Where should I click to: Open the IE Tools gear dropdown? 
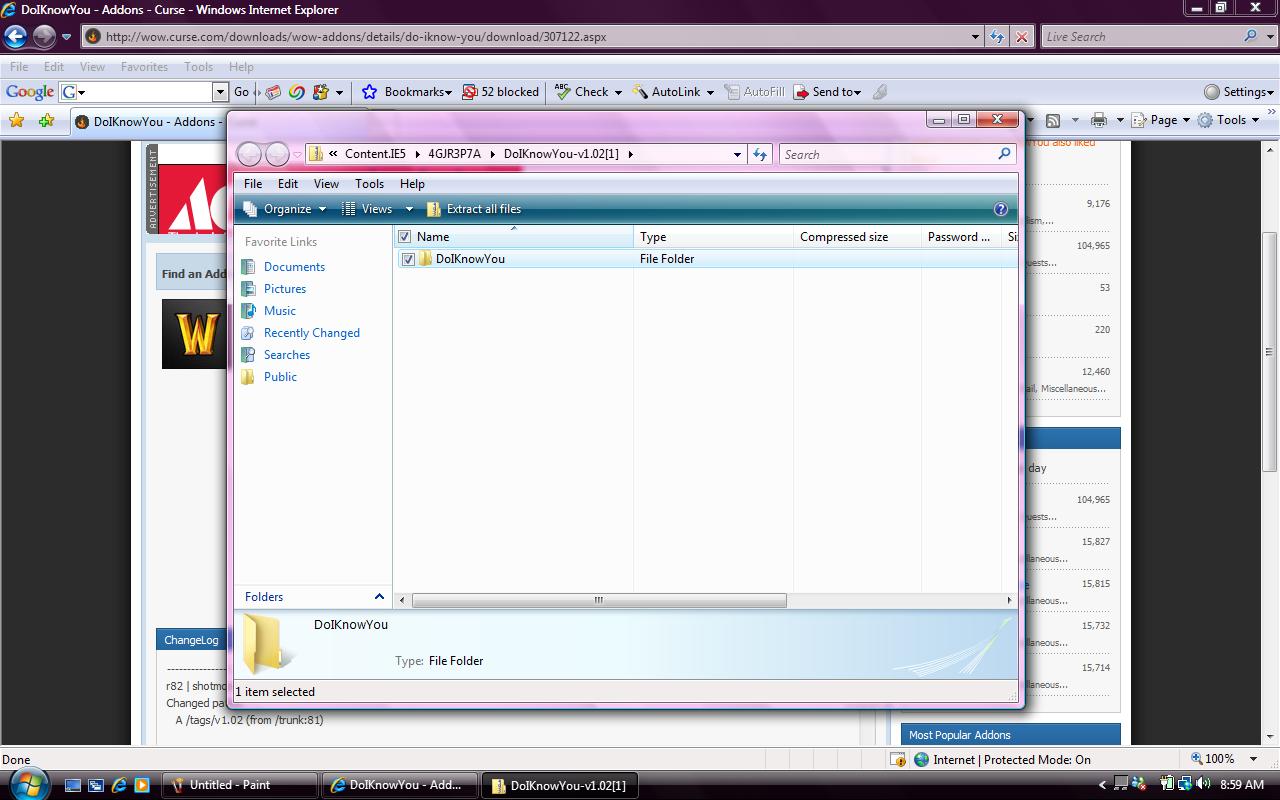tap(1228, 120)
